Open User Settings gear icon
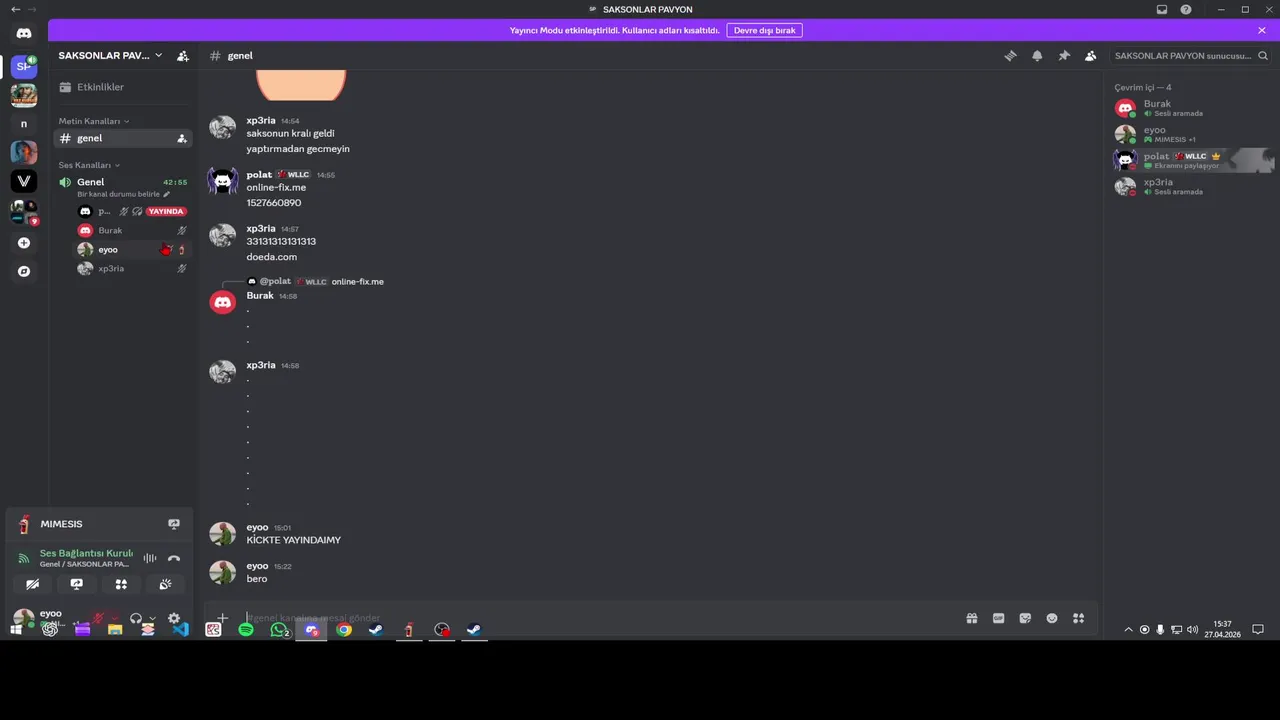Screen dimensions: 1280x720 click(x=174, y=618)
